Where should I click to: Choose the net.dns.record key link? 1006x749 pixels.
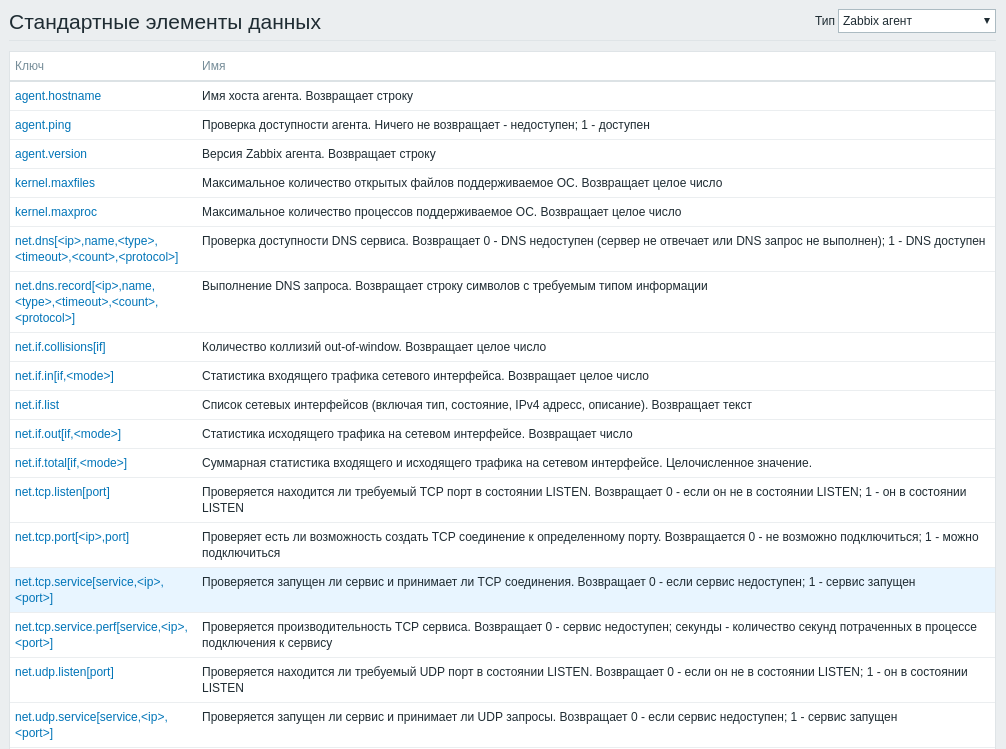86,302
